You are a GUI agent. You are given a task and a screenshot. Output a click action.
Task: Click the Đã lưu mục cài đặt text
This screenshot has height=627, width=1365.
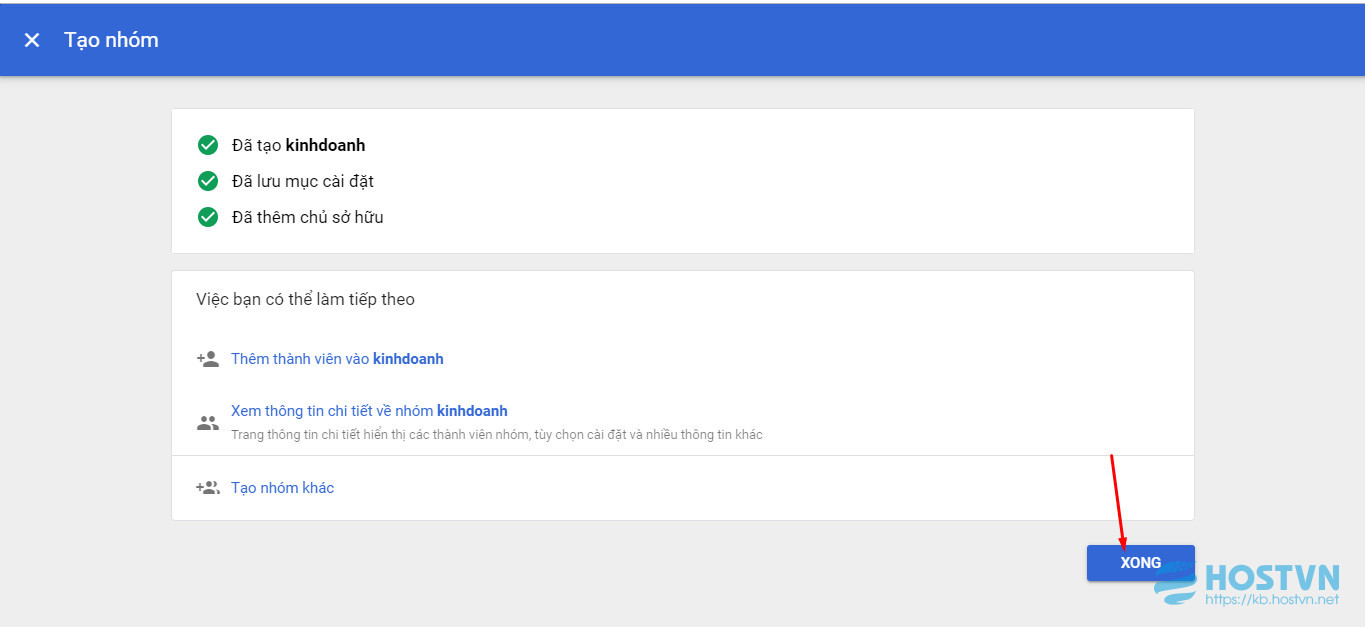(303, 181)
